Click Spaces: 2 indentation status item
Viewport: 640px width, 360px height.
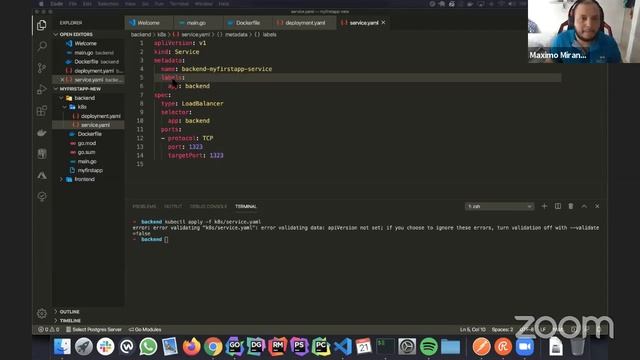tap(502, 329)
